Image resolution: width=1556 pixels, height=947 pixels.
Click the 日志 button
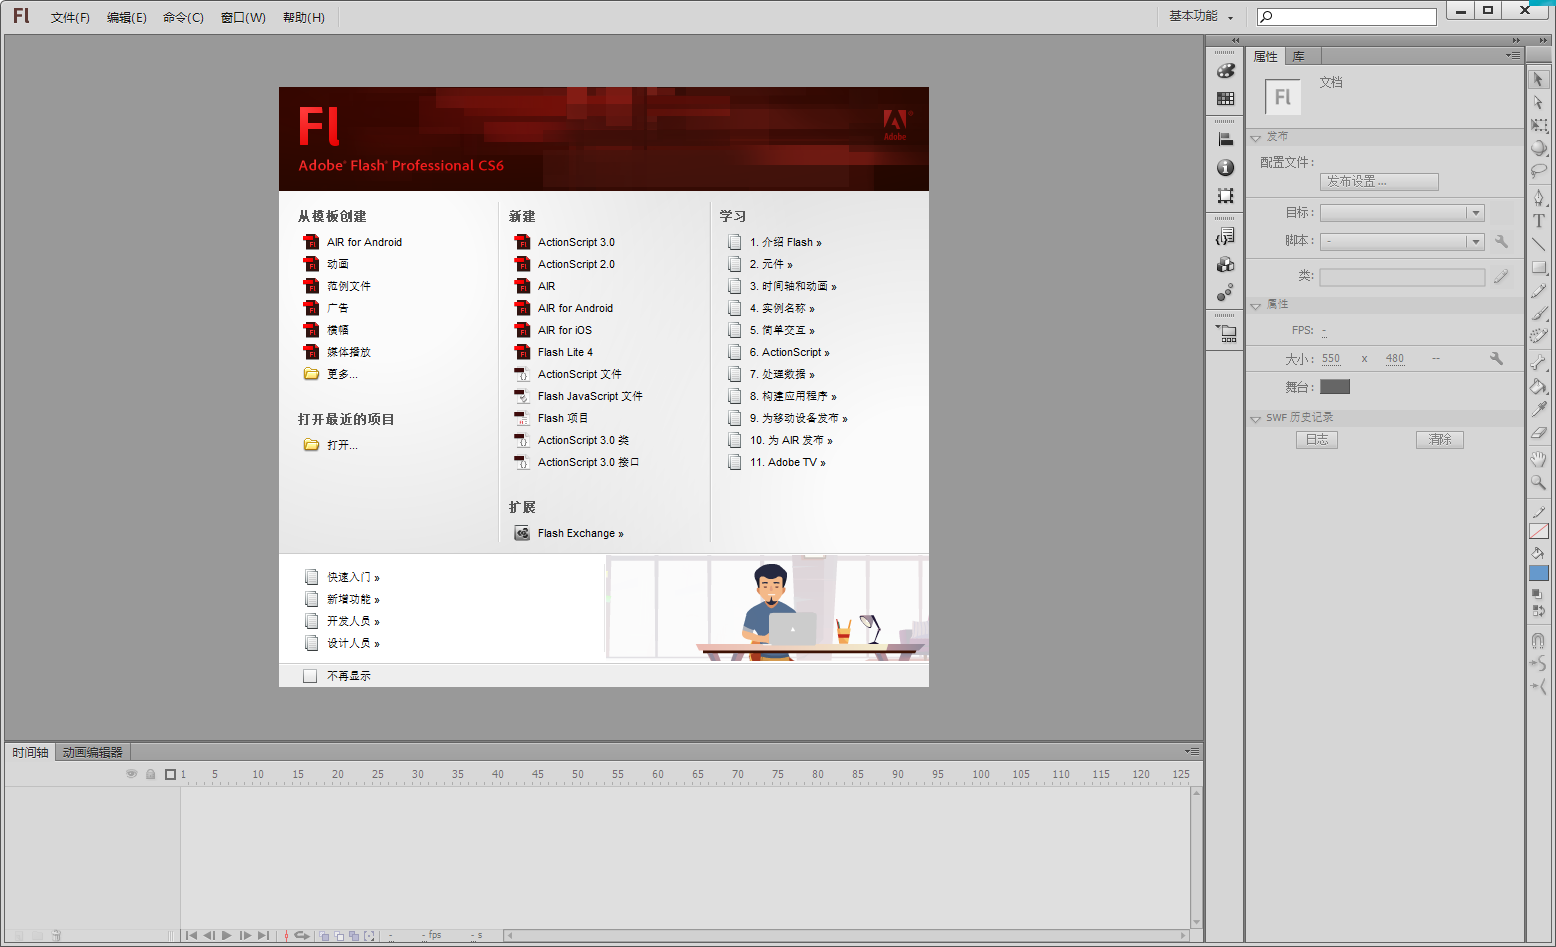pos(1317,440)
